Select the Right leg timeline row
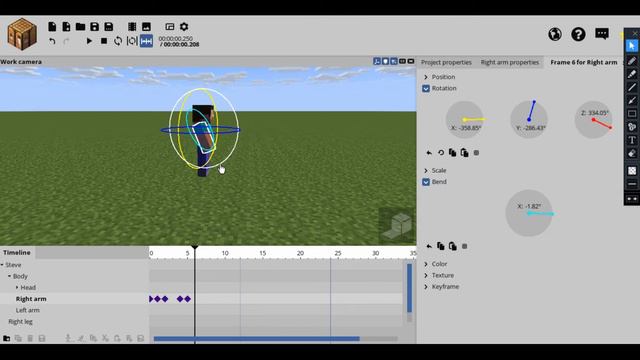This screenshot has width=640, height=360. 202,322
